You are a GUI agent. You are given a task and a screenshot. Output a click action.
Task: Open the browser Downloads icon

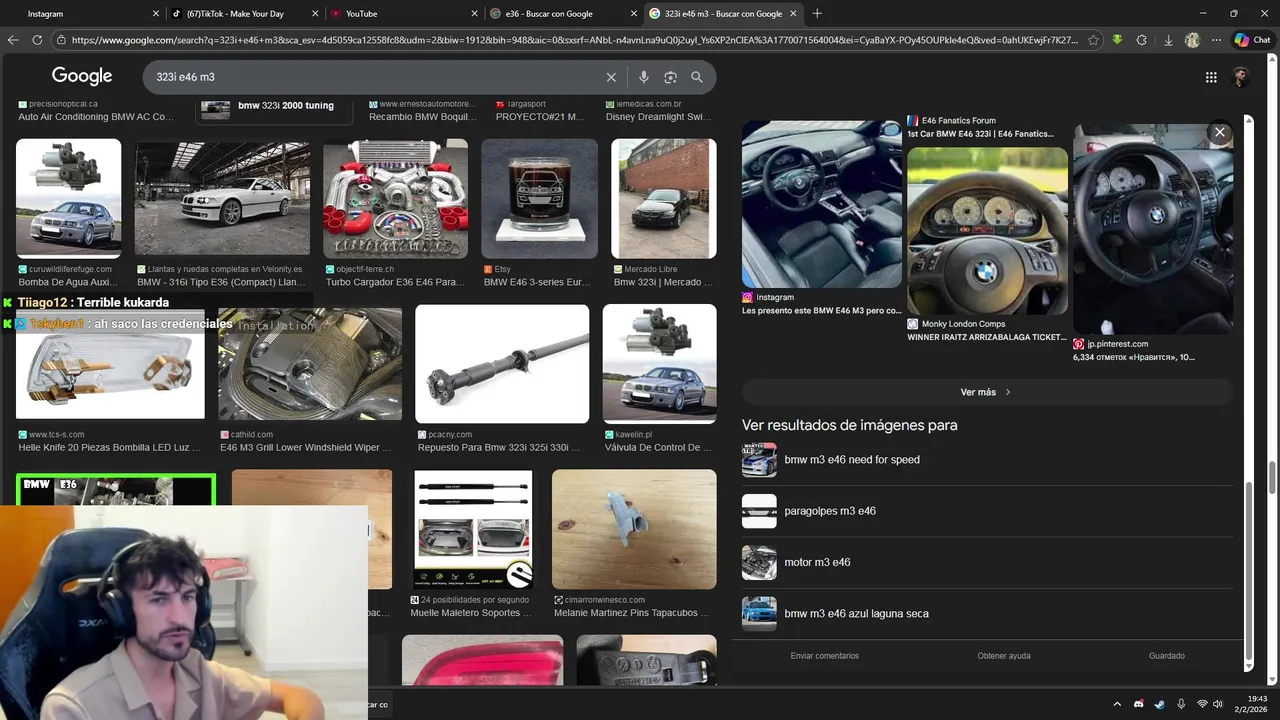(1168, 40)
